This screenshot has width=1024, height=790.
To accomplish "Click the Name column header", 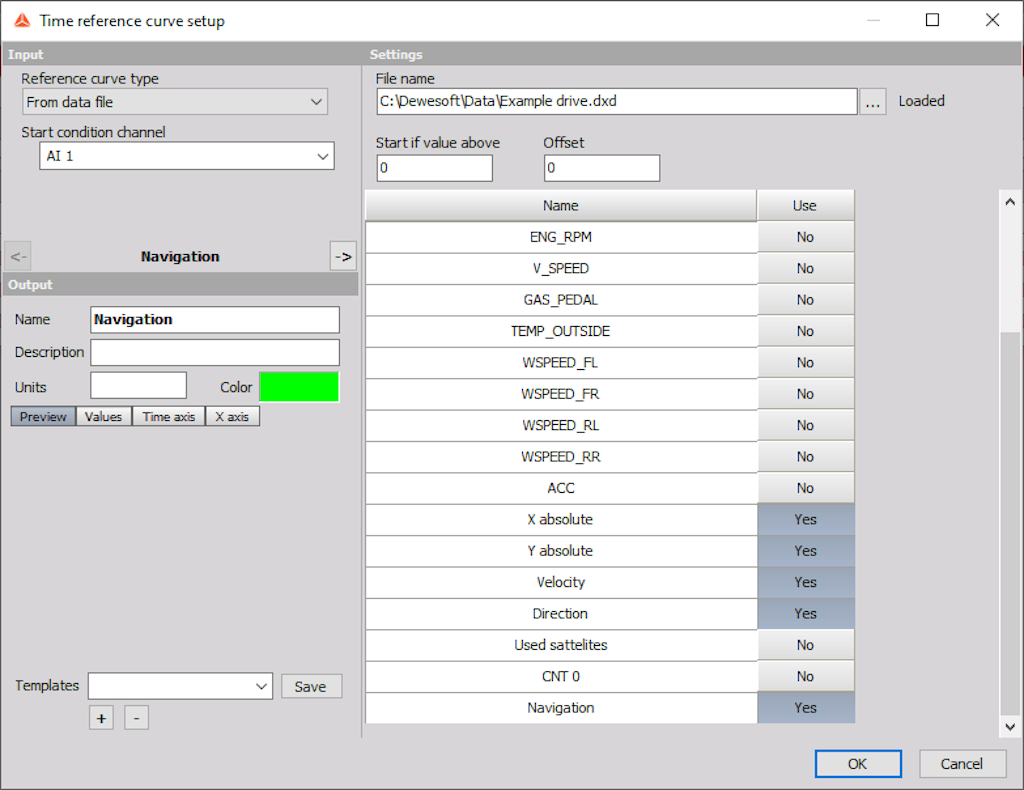I will click(561, 206).
